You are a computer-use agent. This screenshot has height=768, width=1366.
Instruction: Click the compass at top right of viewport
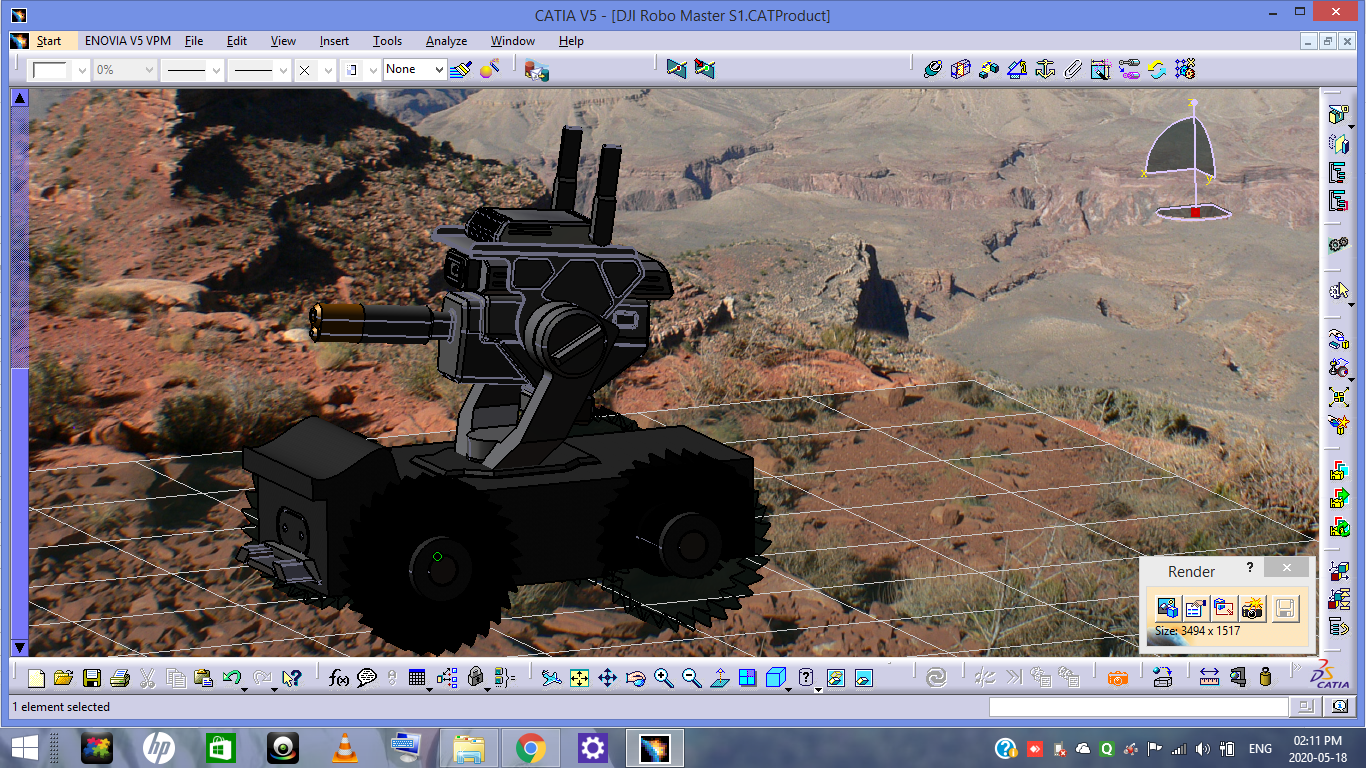coord(1187,160)
